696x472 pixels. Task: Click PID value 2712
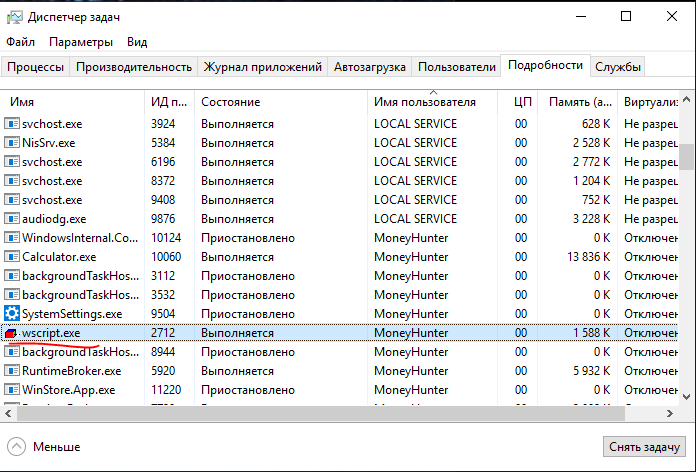(x=163, y=333)
